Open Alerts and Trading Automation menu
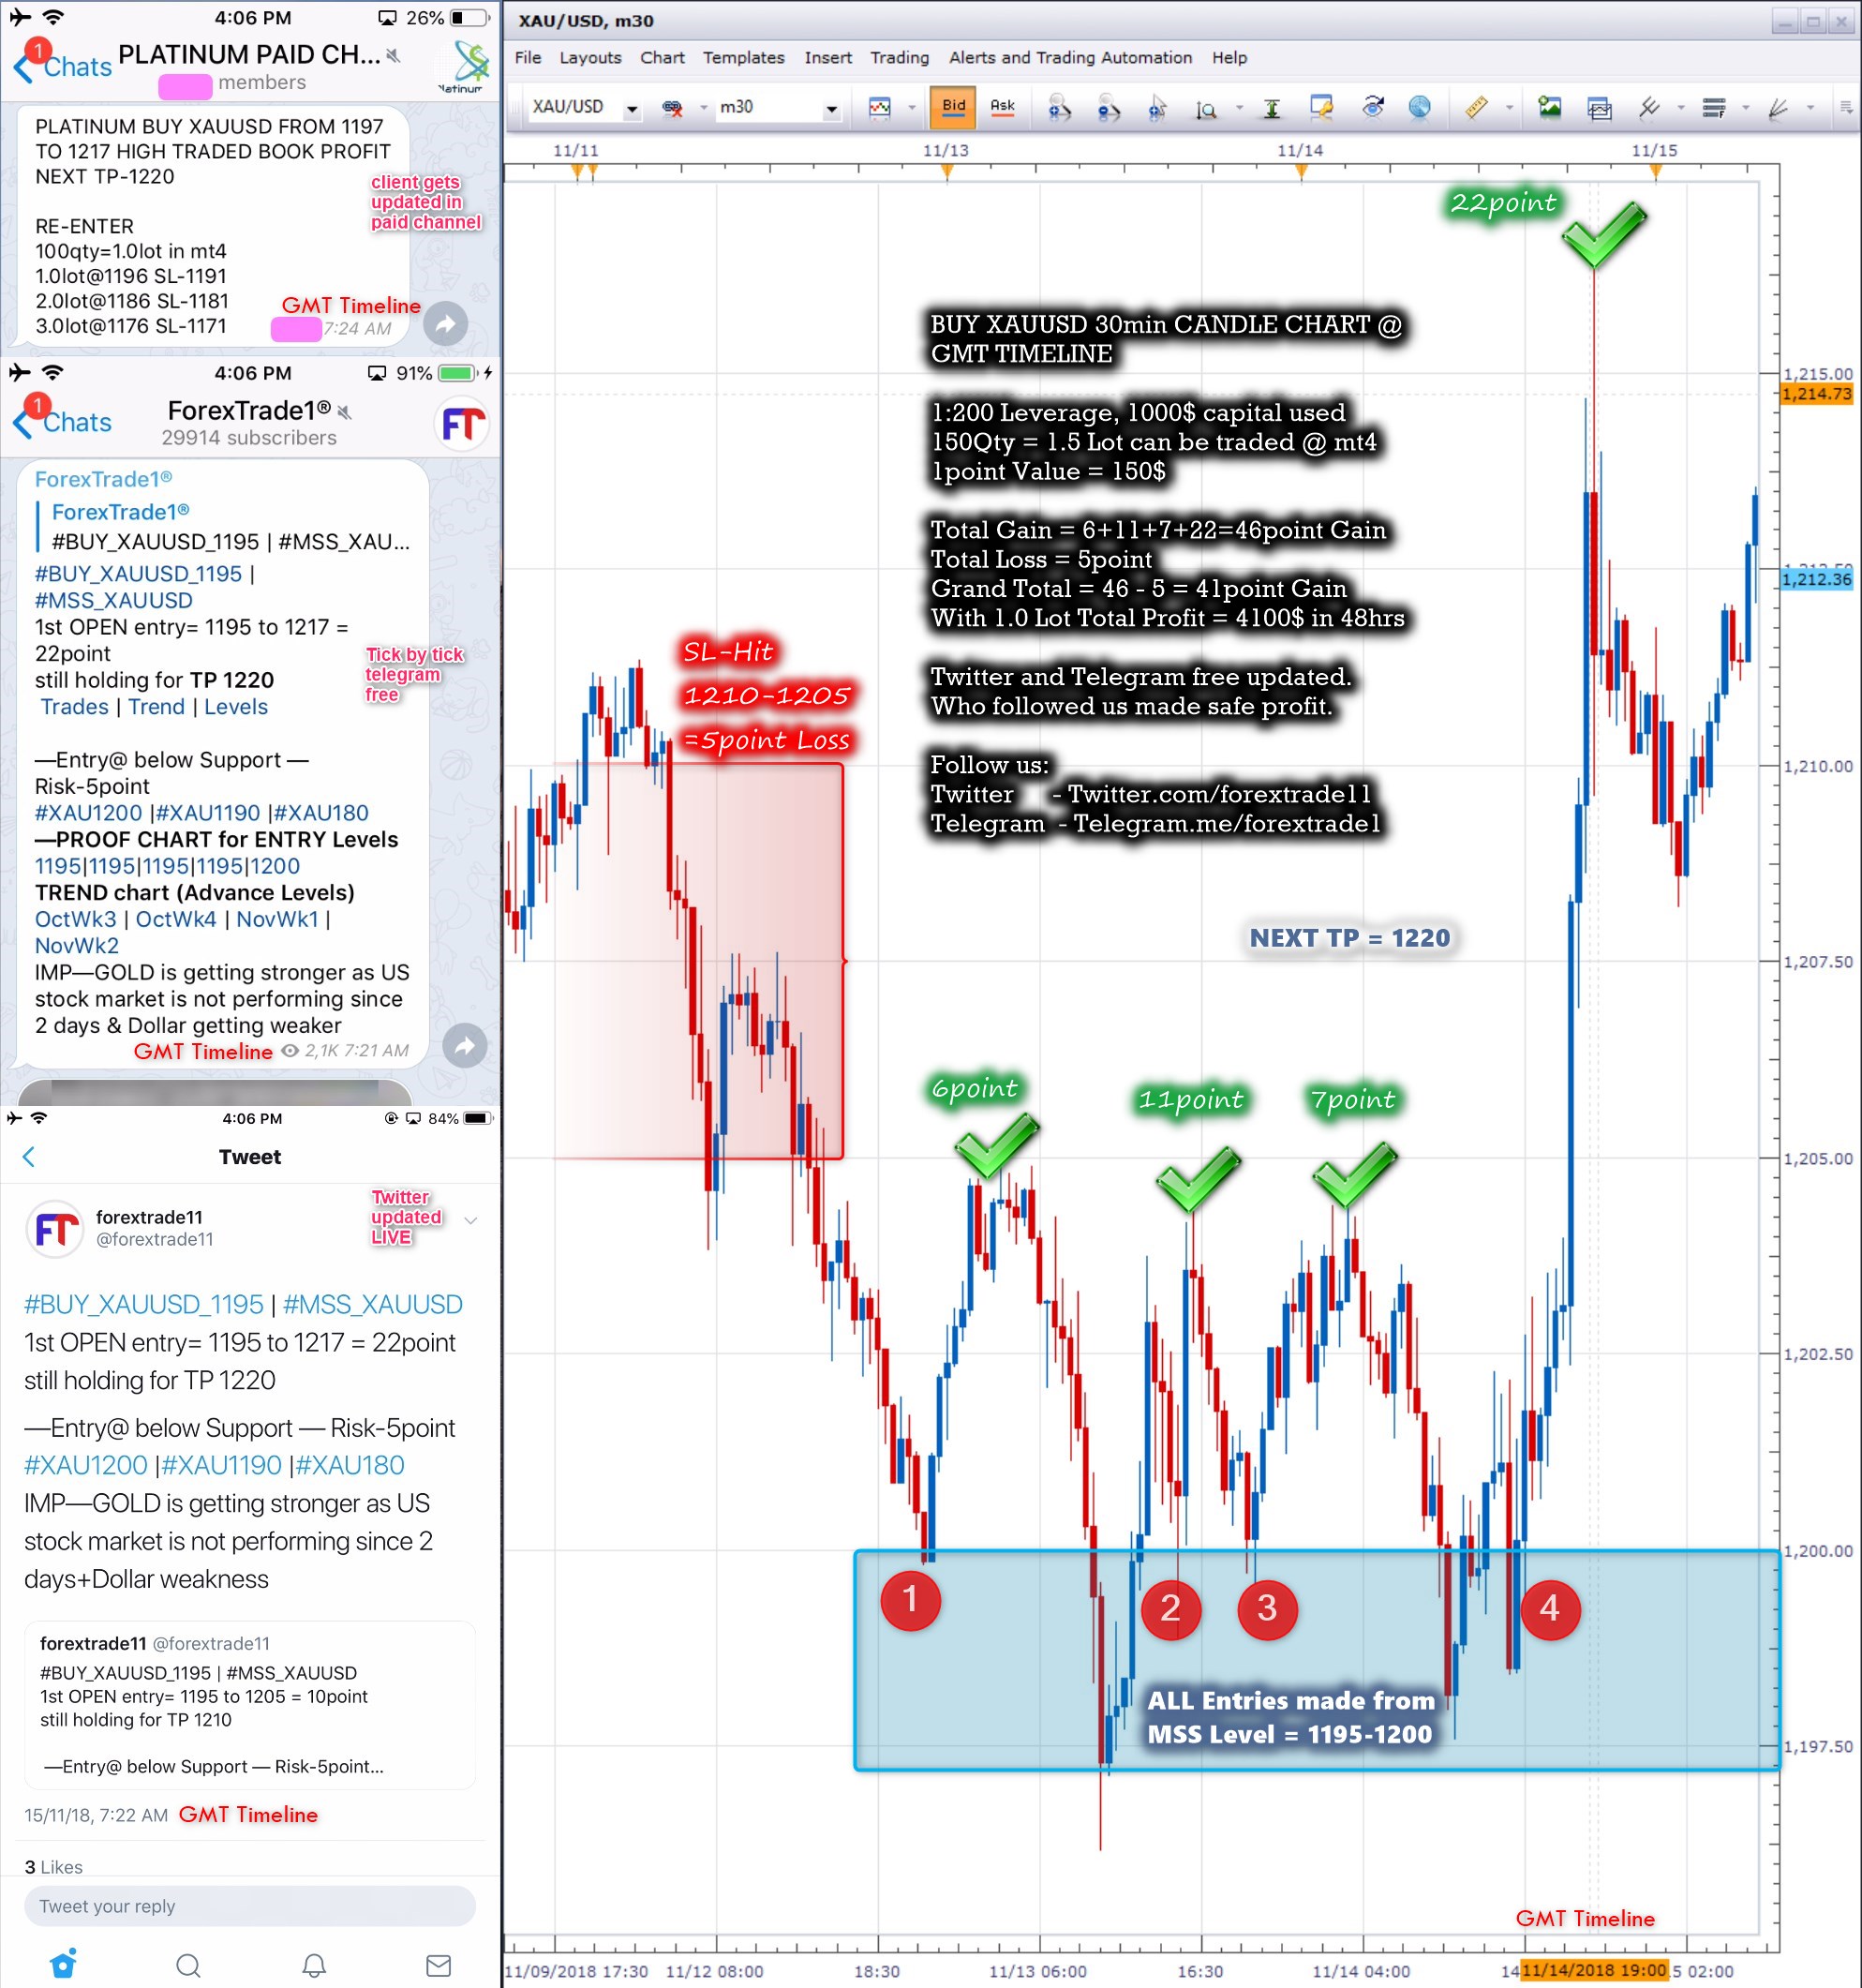Screen dimensions: 1862x1988 click(1070, 58)
